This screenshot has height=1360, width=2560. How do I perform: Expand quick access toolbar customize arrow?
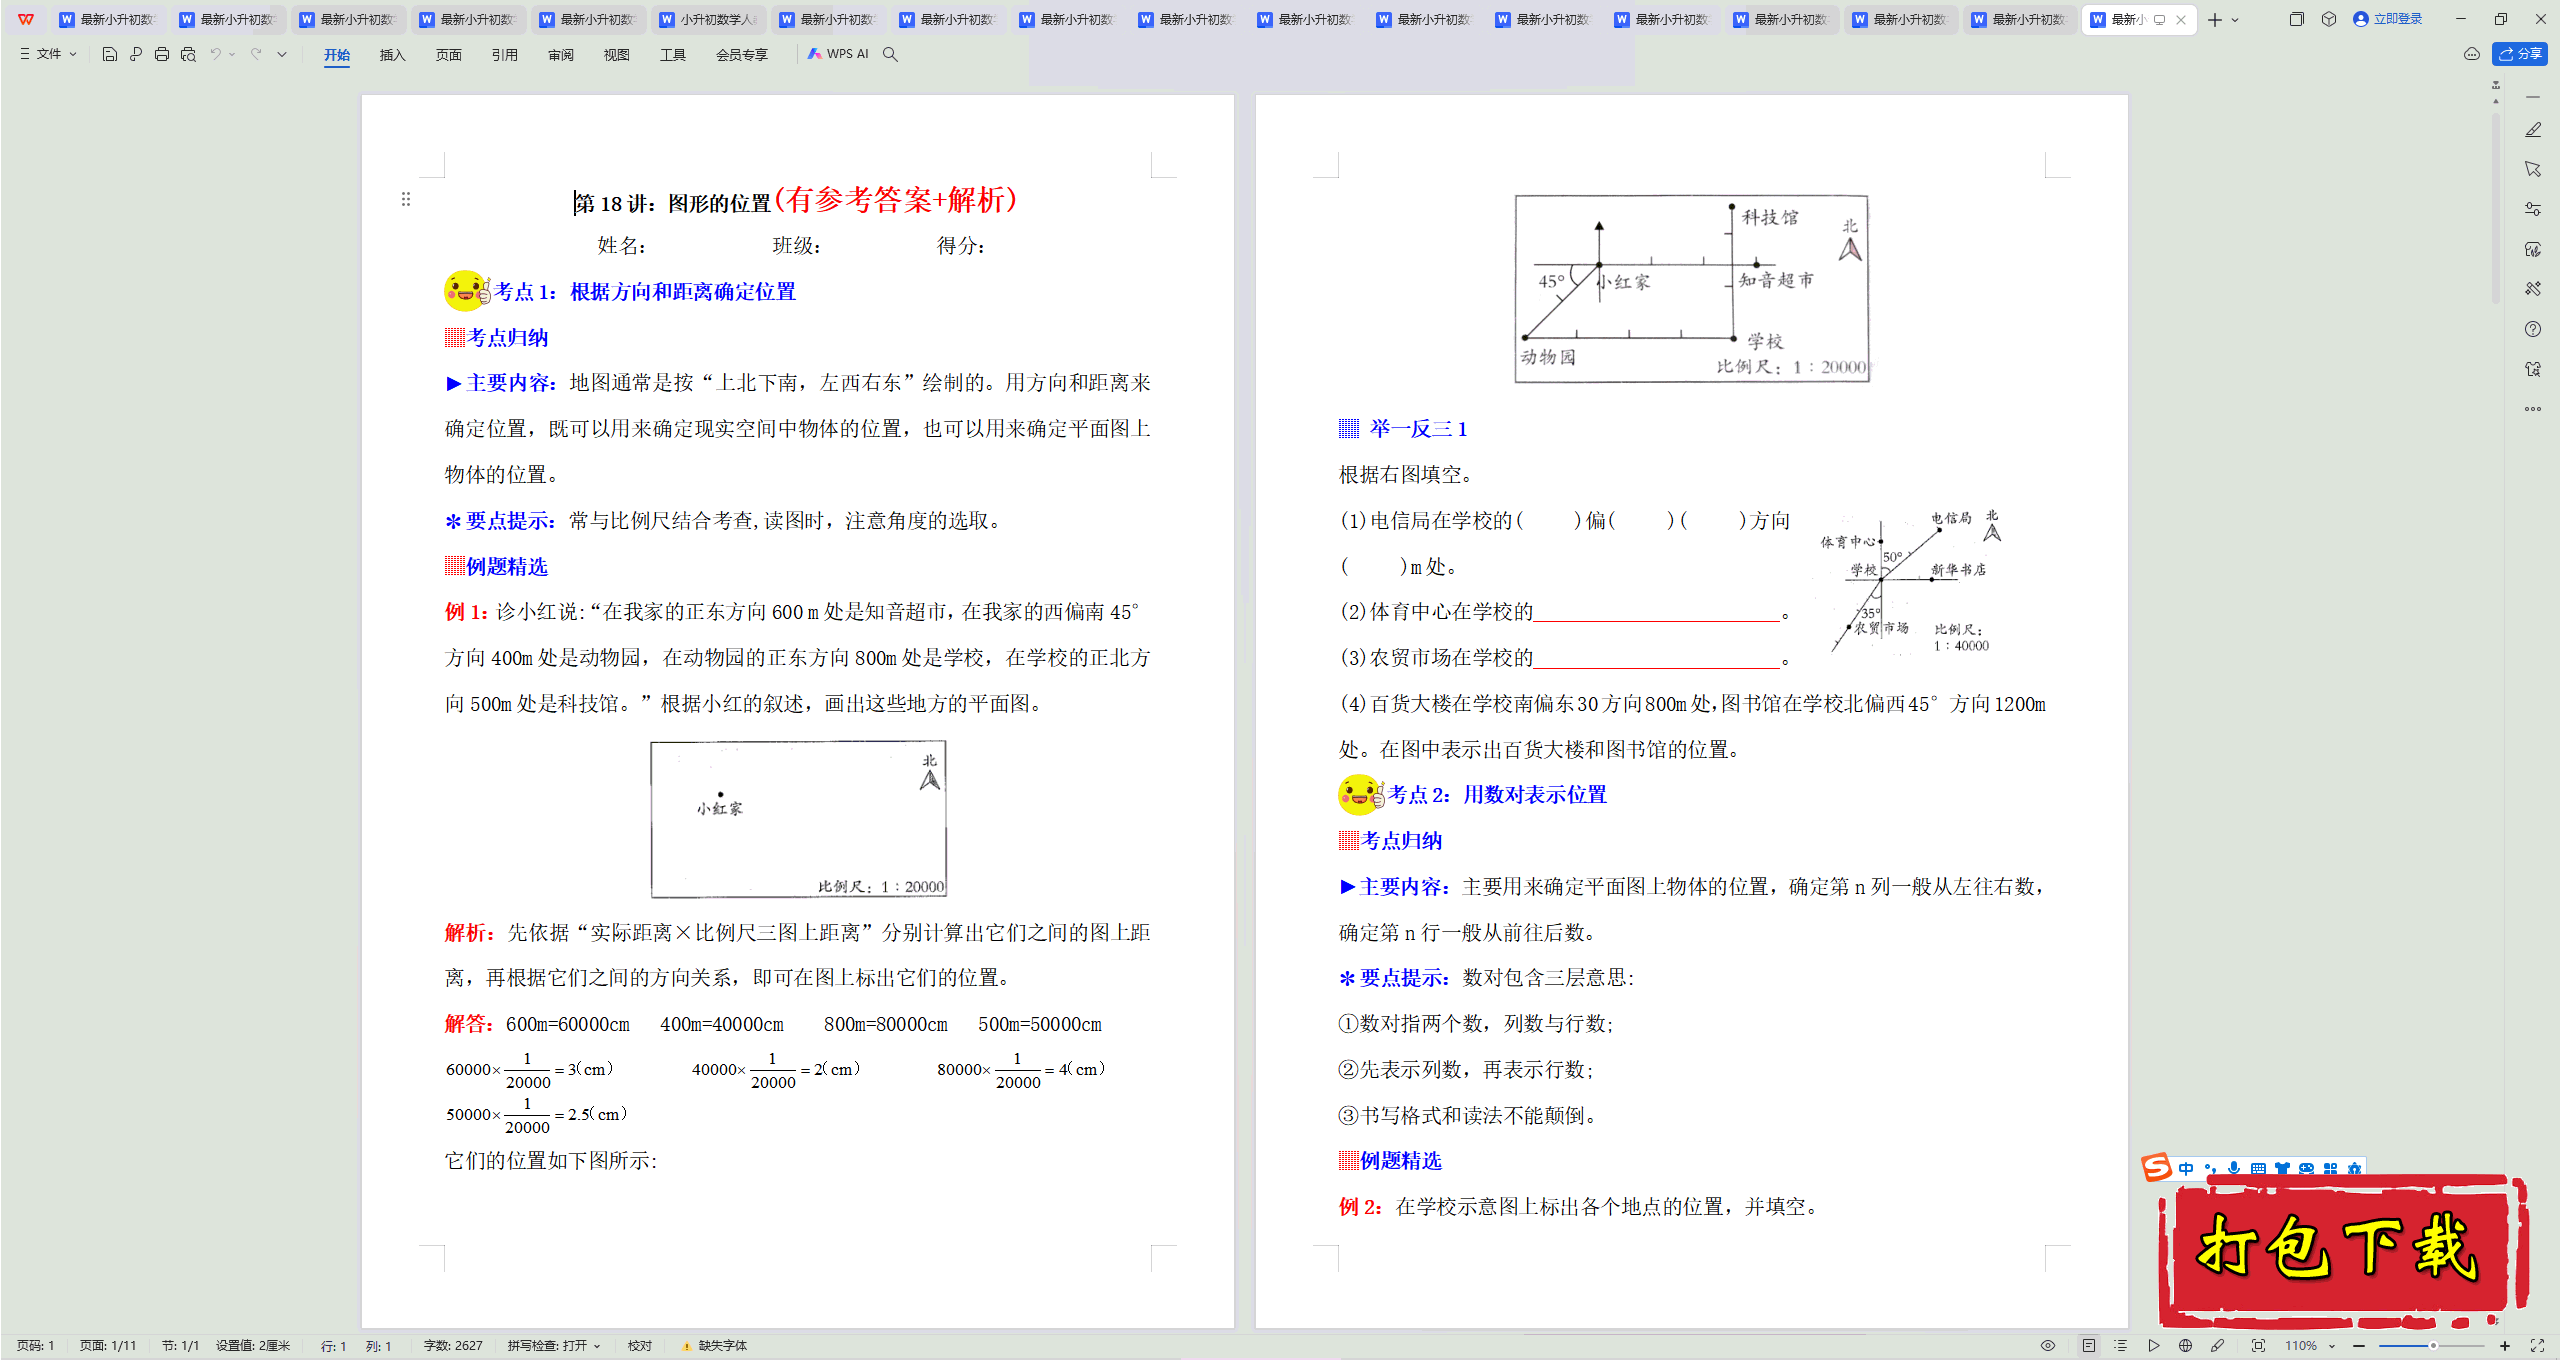pos(282,54)
